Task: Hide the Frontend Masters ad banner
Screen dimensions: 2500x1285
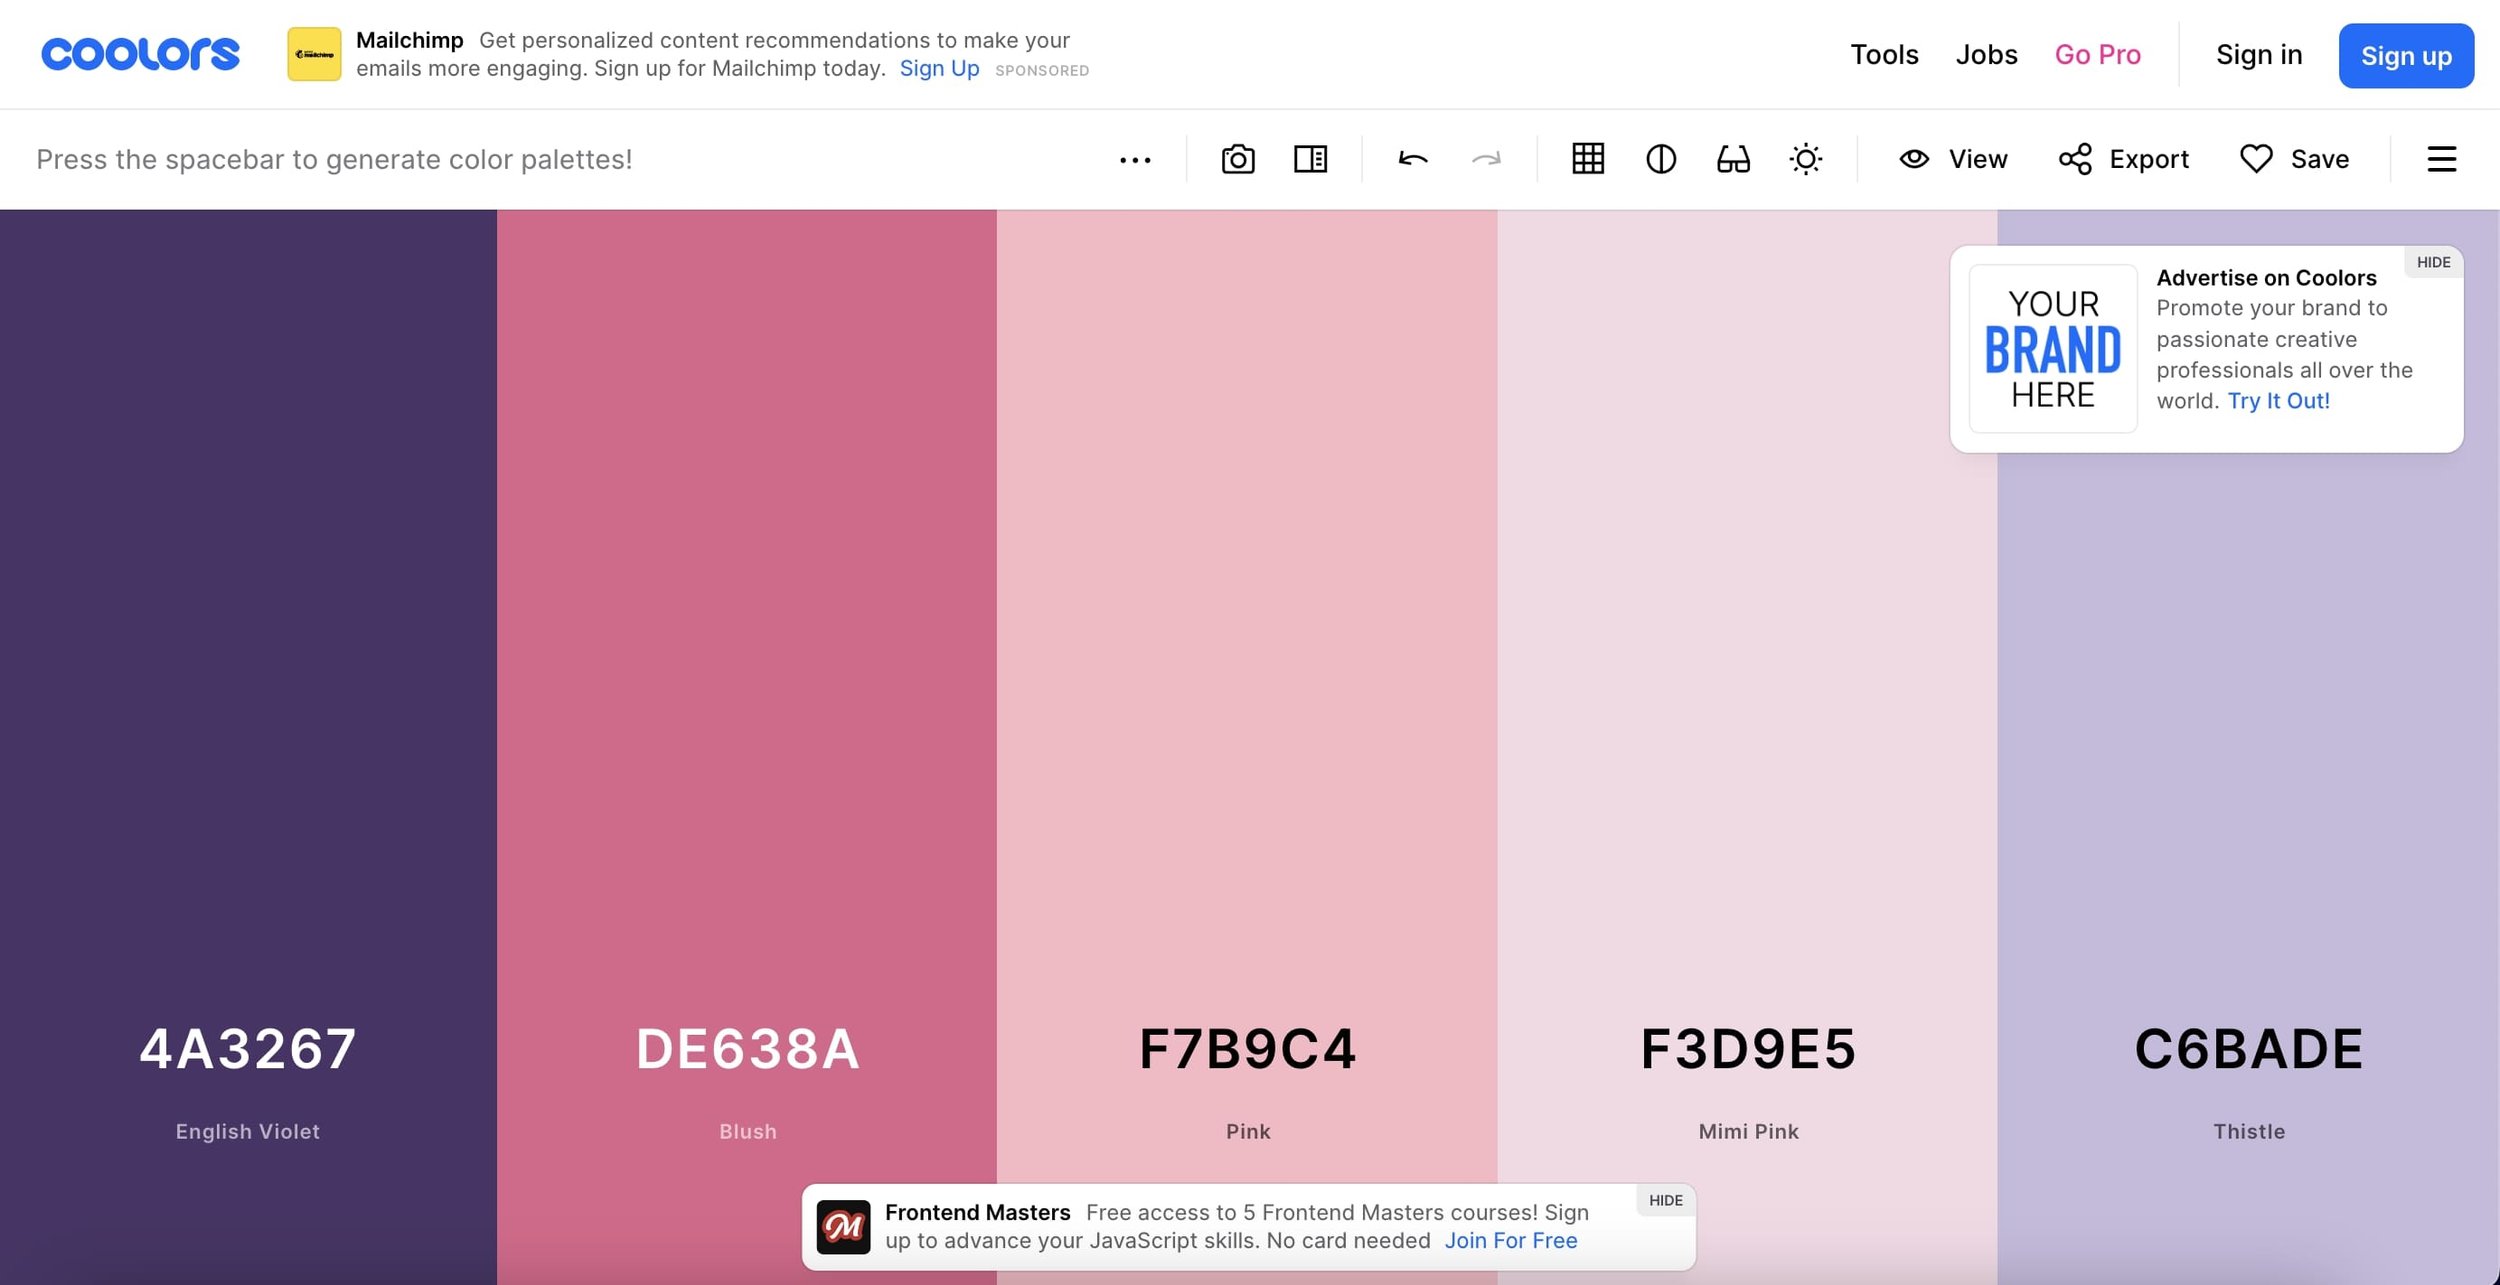Action: [x=1666, y=1200]
